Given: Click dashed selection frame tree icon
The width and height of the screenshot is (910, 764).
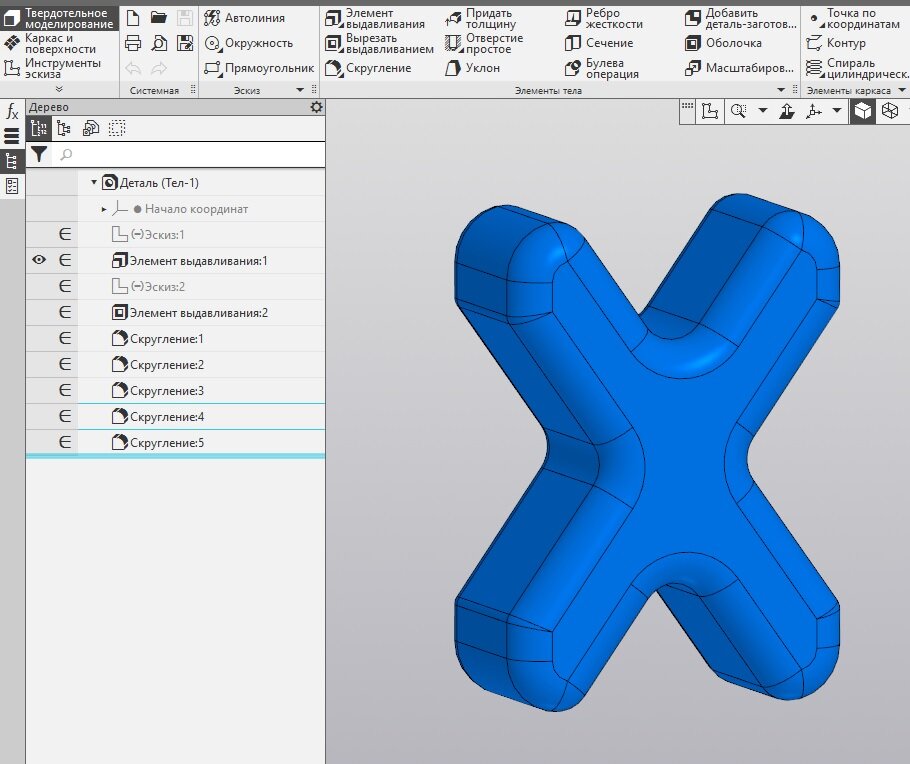Looking at the screenshot, I should (x=117, y=128).
